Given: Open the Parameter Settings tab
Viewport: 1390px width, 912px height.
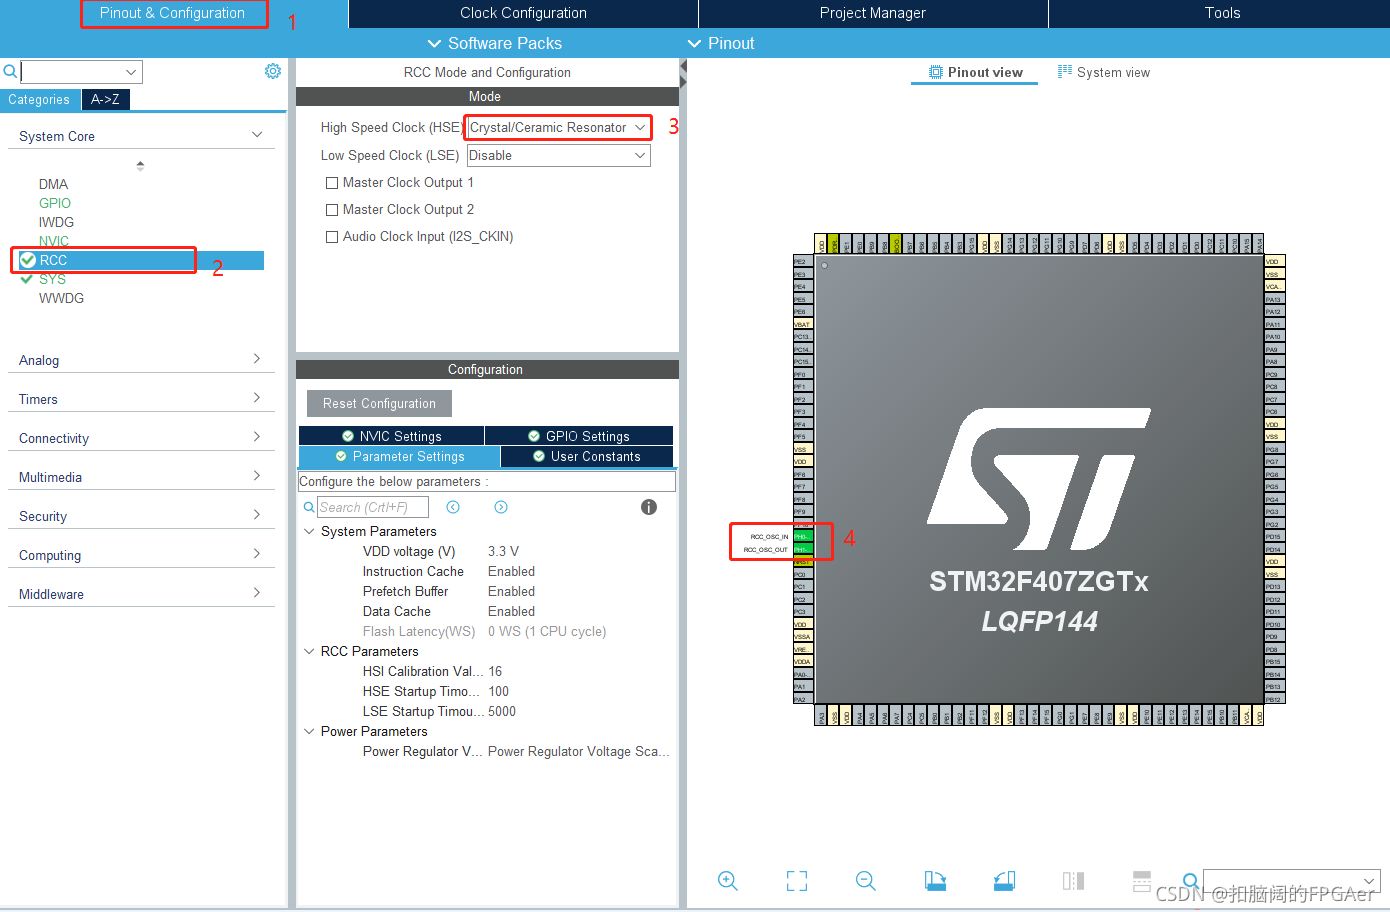Looking at the screenshot, I should pyautogui.click(x=399, y=456).
